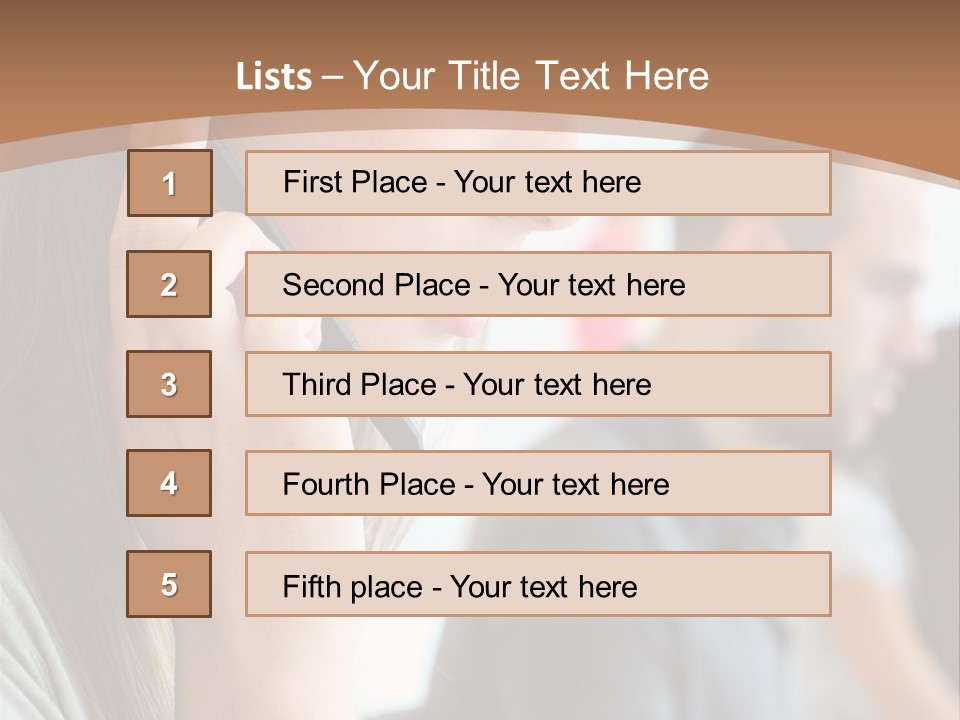Click the word 'Fifth' in list
The image size is (960, 720).
[310, 586]
